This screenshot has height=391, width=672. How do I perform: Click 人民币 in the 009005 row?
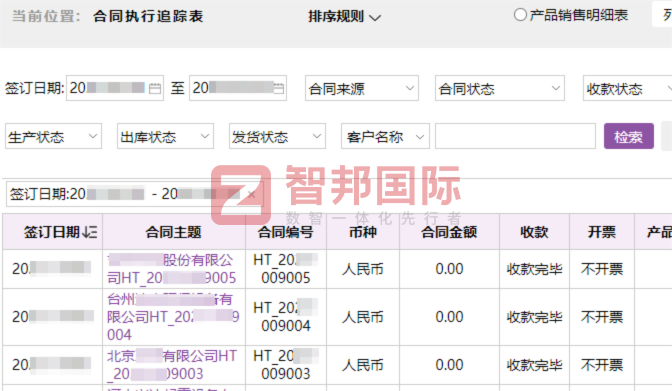coord(363,269)
